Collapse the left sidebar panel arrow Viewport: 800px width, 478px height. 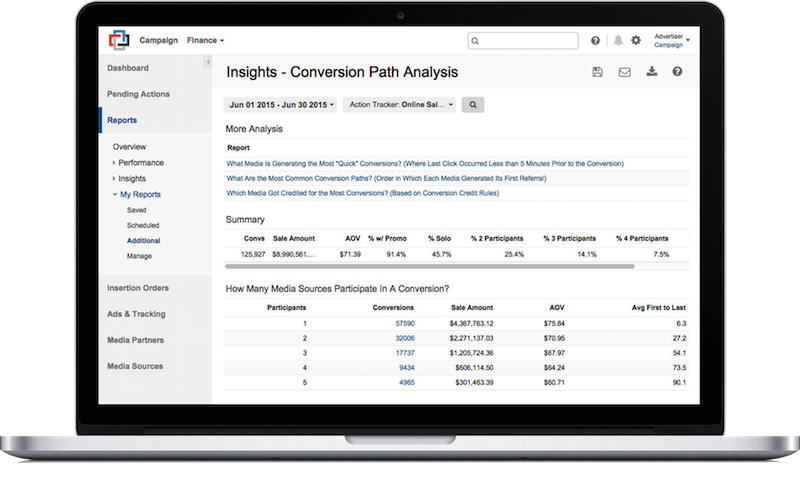(x=207, y=63)
